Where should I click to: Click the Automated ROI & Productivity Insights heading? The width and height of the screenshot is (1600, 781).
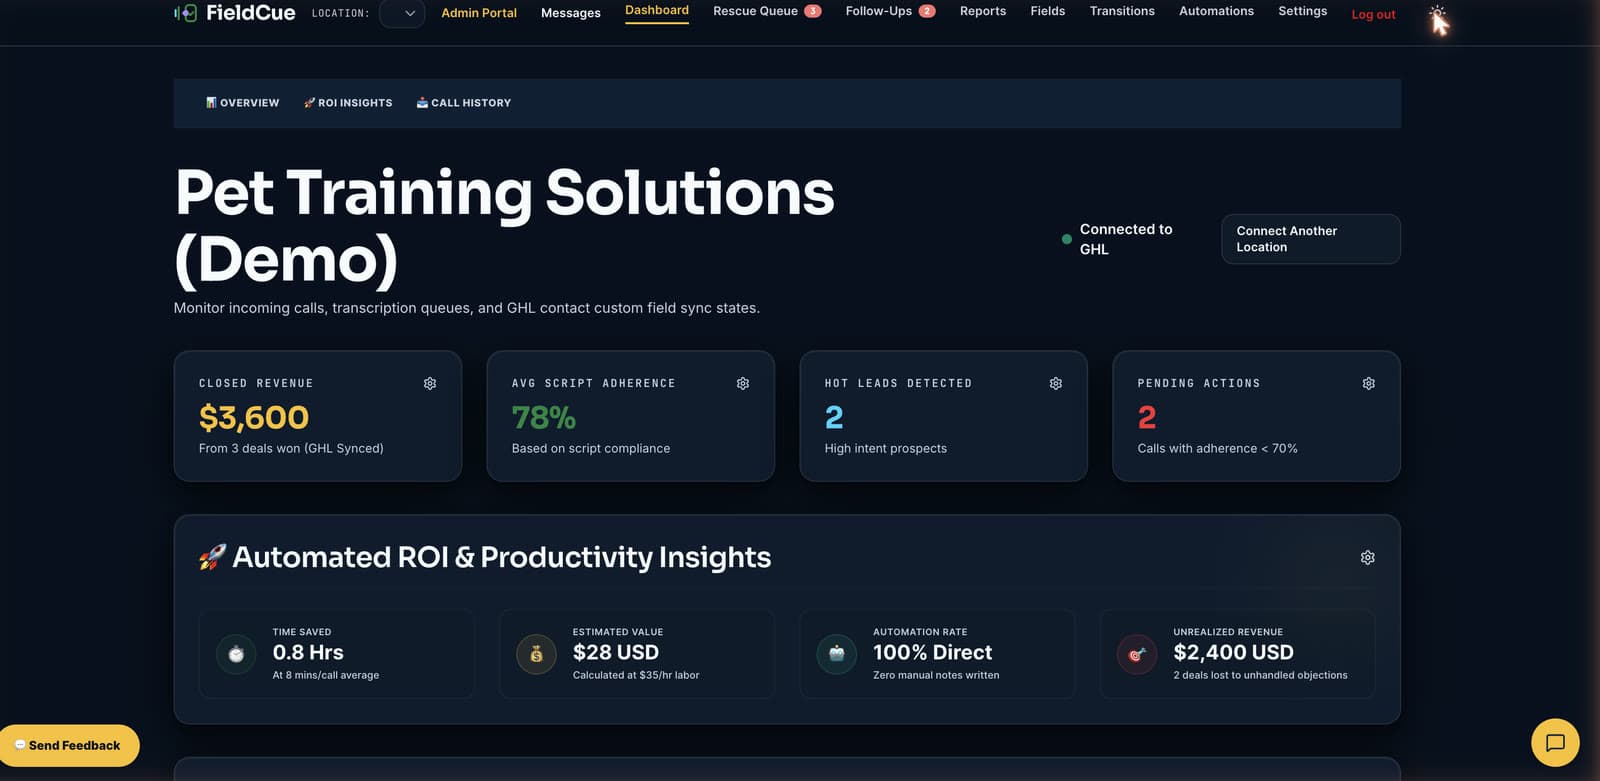[502, 557]
